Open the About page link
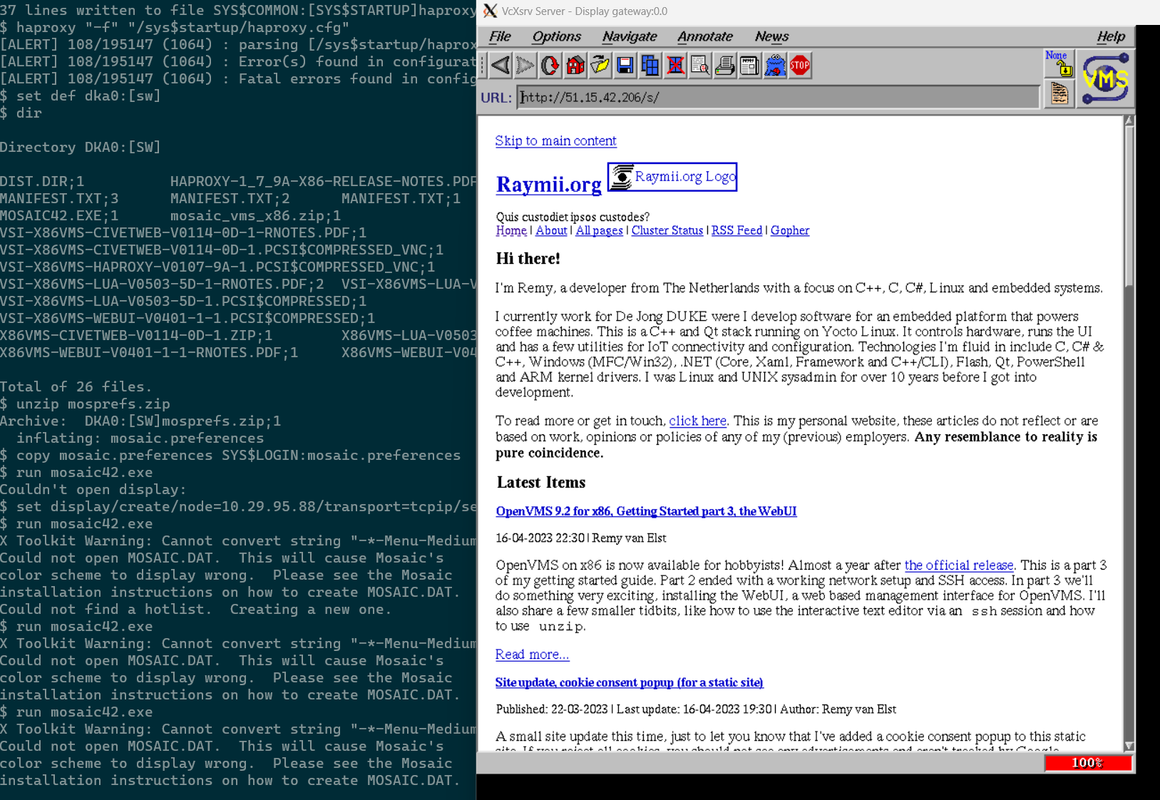 tap(551, 230)
